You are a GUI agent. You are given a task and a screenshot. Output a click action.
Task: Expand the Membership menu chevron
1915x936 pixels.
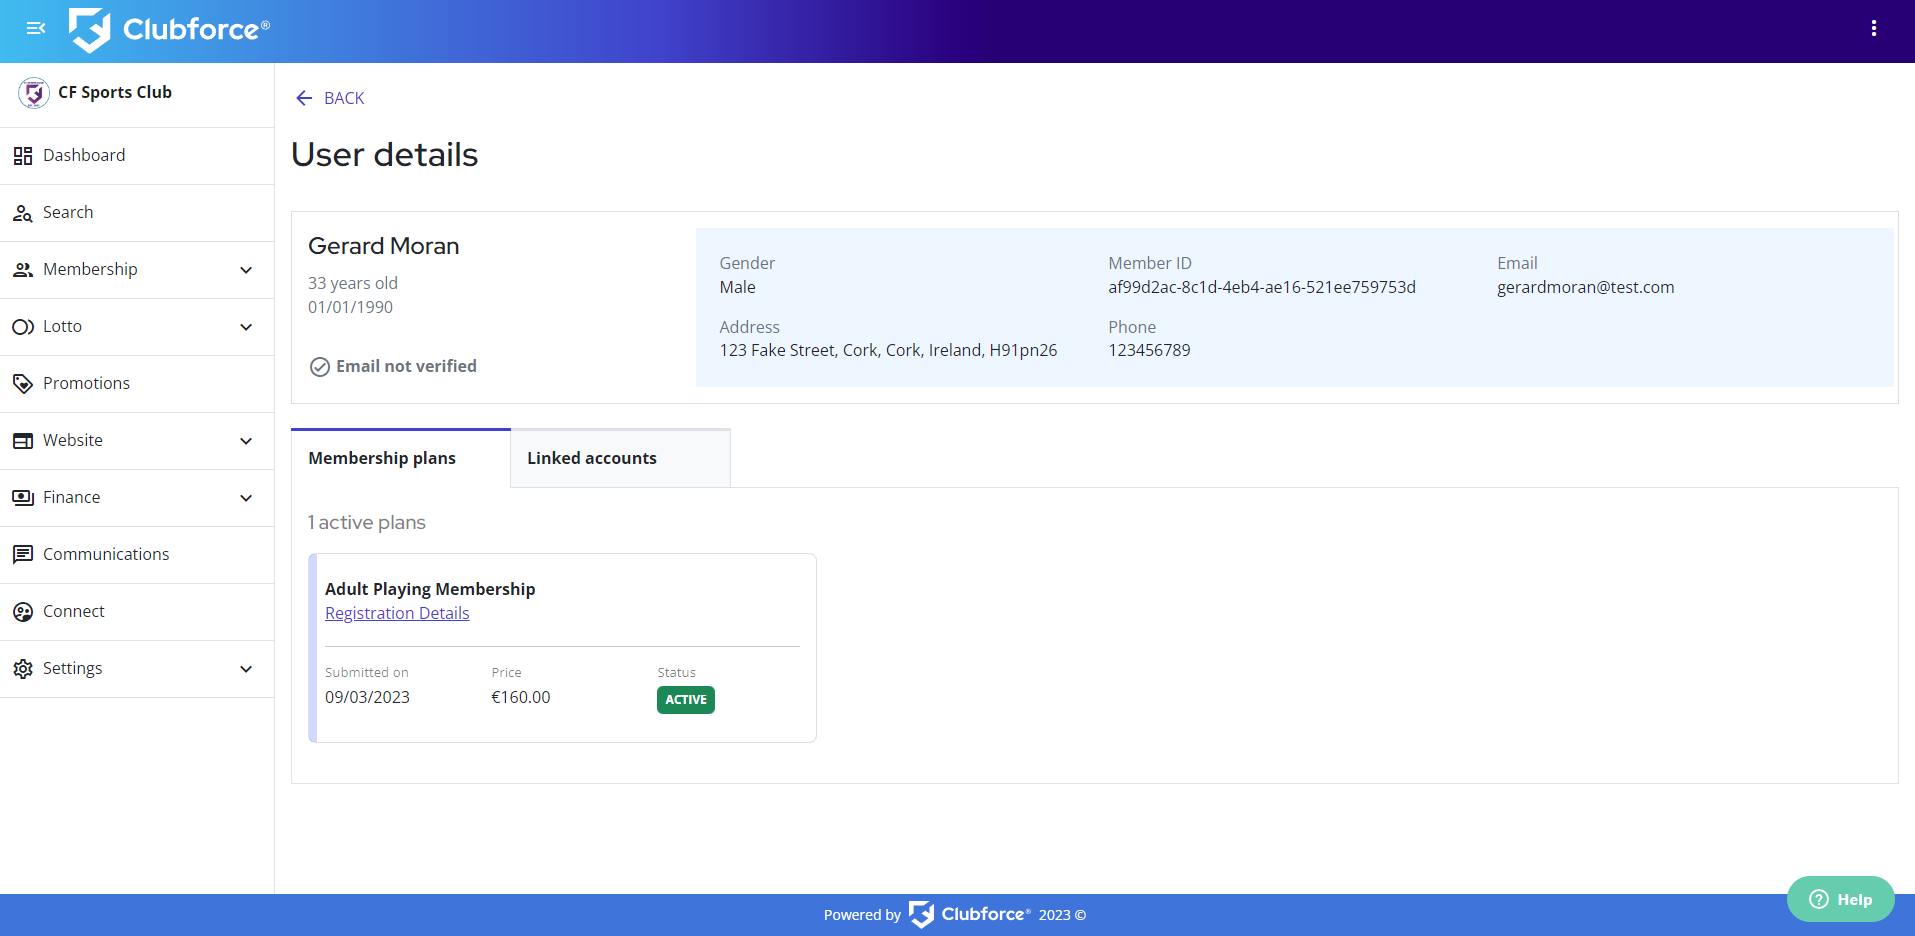click(x=246, y=270)
